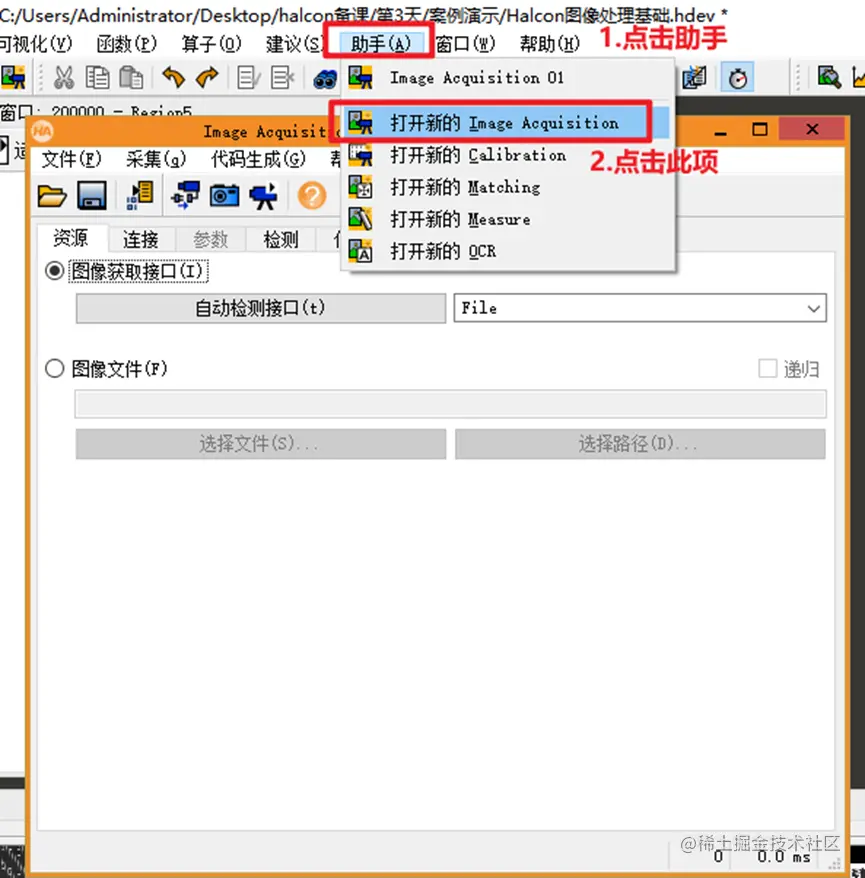The width and height of the screenshot is (865, 878).
Task: Open the 助手(A) menu
Action: pos(381,44)
